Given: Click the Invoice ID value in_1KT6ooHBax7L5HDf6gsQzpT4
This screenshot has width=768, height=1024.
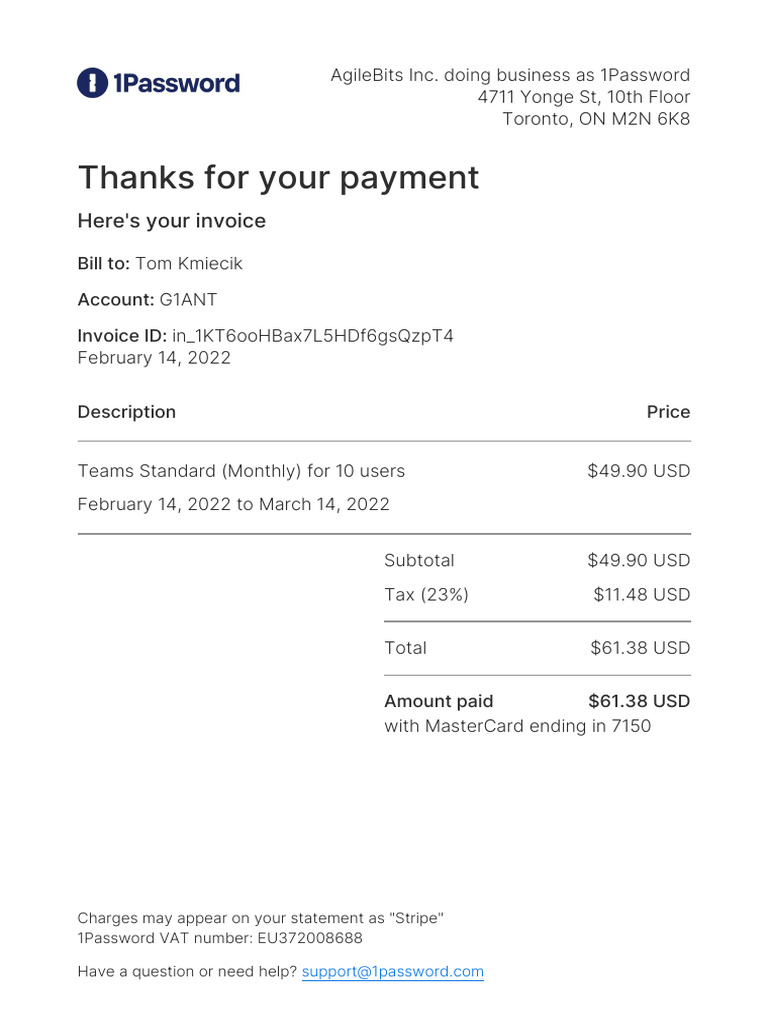Looking at the screenshot, I should click(x=313, y=336).
